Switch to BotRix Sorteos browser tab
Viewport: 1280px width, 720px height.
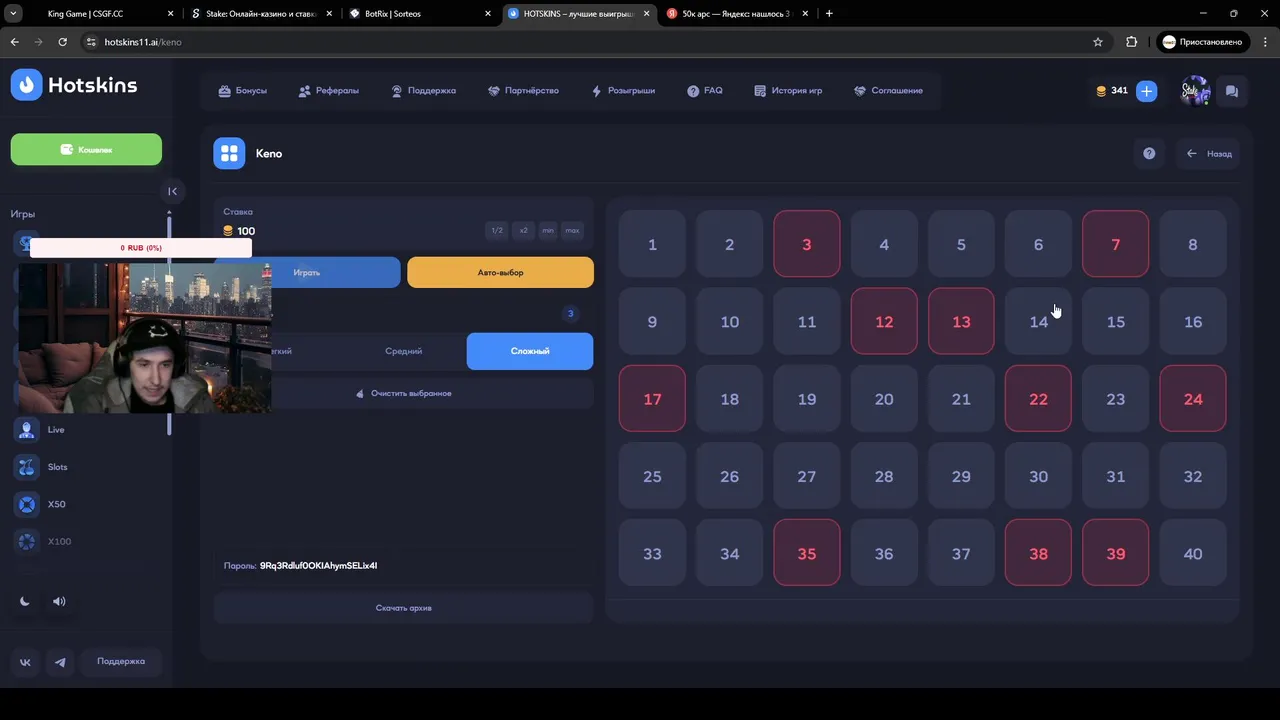pos(420,14)
